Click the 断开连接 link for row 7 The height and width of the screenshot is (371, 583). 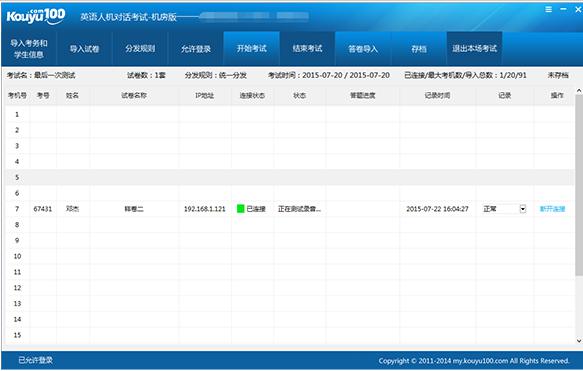coord(552,209)
